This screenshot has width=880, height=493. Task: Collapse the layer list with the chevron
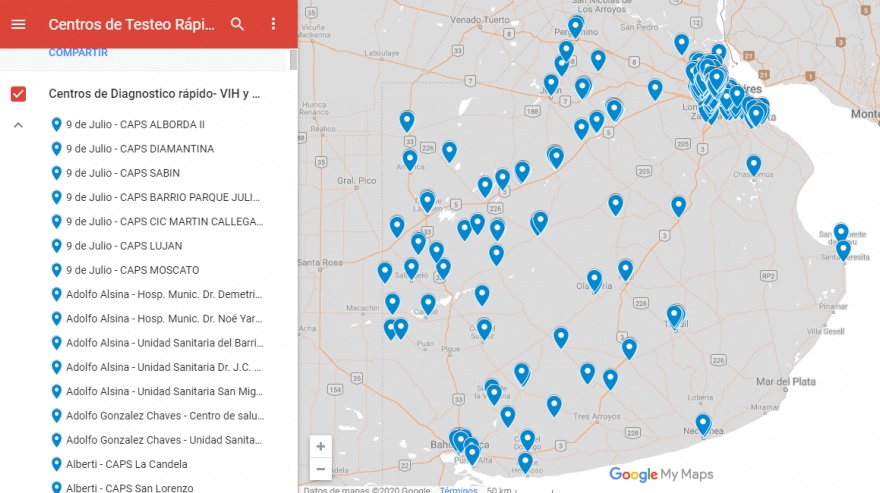(x=18, y=125)
